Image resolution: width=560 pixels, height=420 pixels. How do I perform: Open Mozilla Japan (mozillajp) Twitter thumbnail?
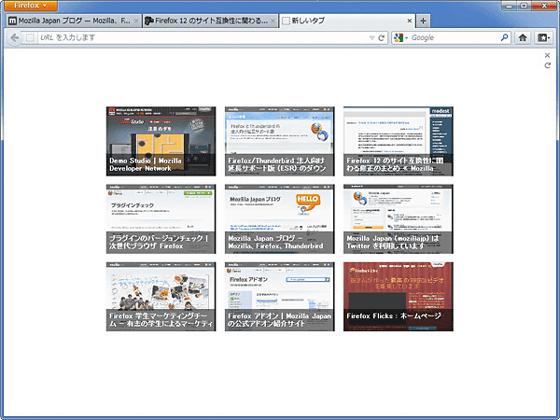(398, 219)
